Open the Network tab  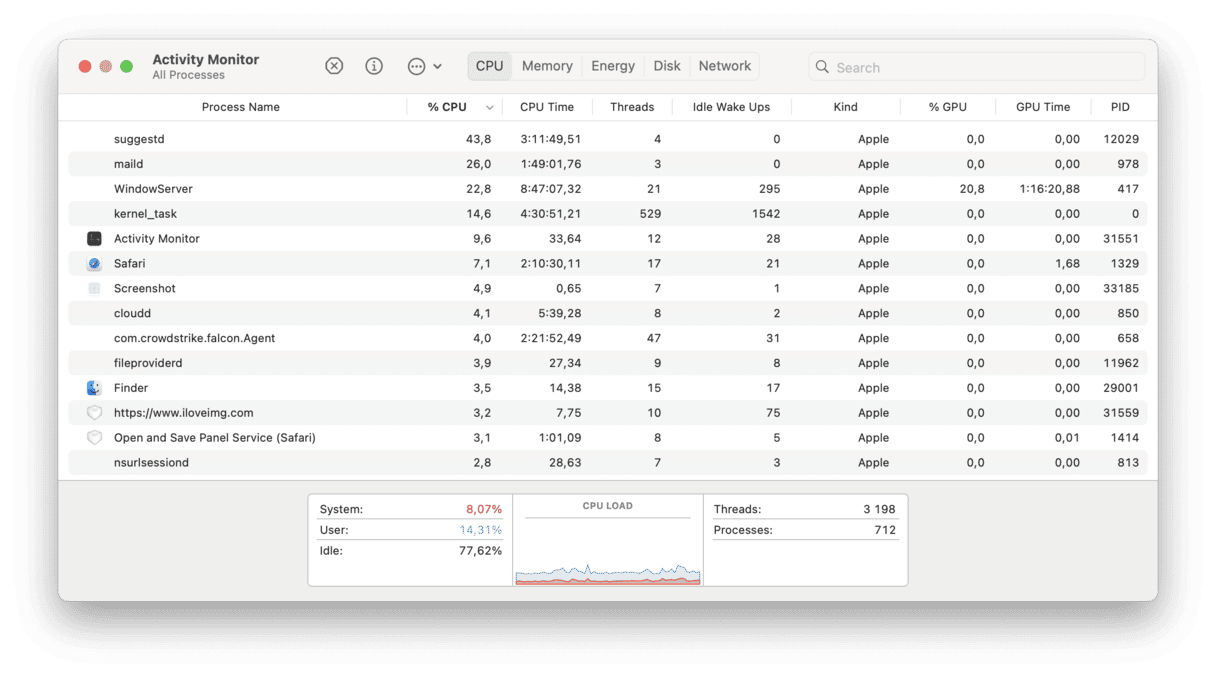pos(724,66)
